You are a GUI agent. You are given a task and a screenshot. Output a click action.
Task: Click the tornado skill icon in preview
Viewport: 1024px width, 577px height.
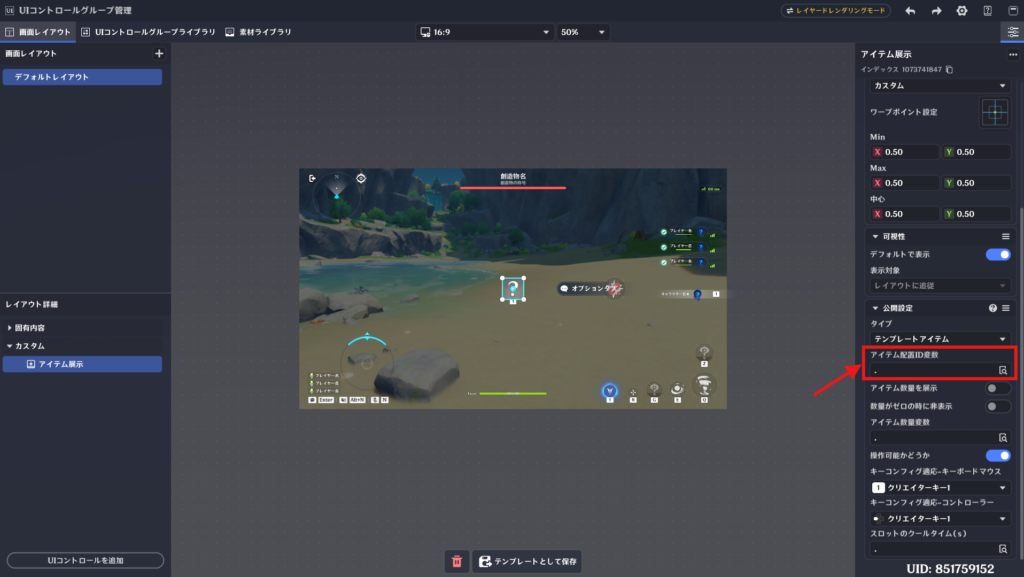704,385
